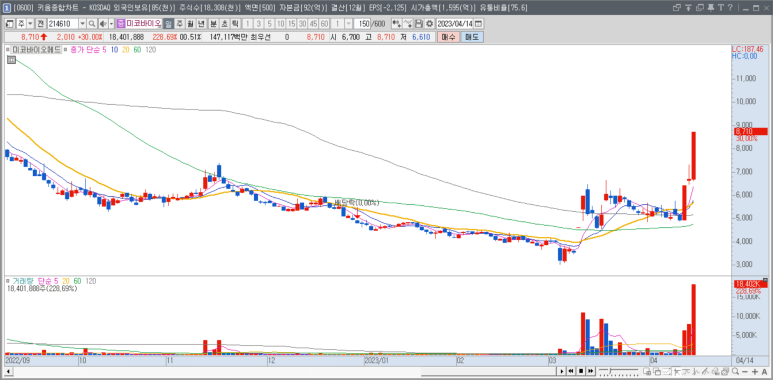Click the save chart floppy icon
The image size is (773, 380).
tap(419, 24)
